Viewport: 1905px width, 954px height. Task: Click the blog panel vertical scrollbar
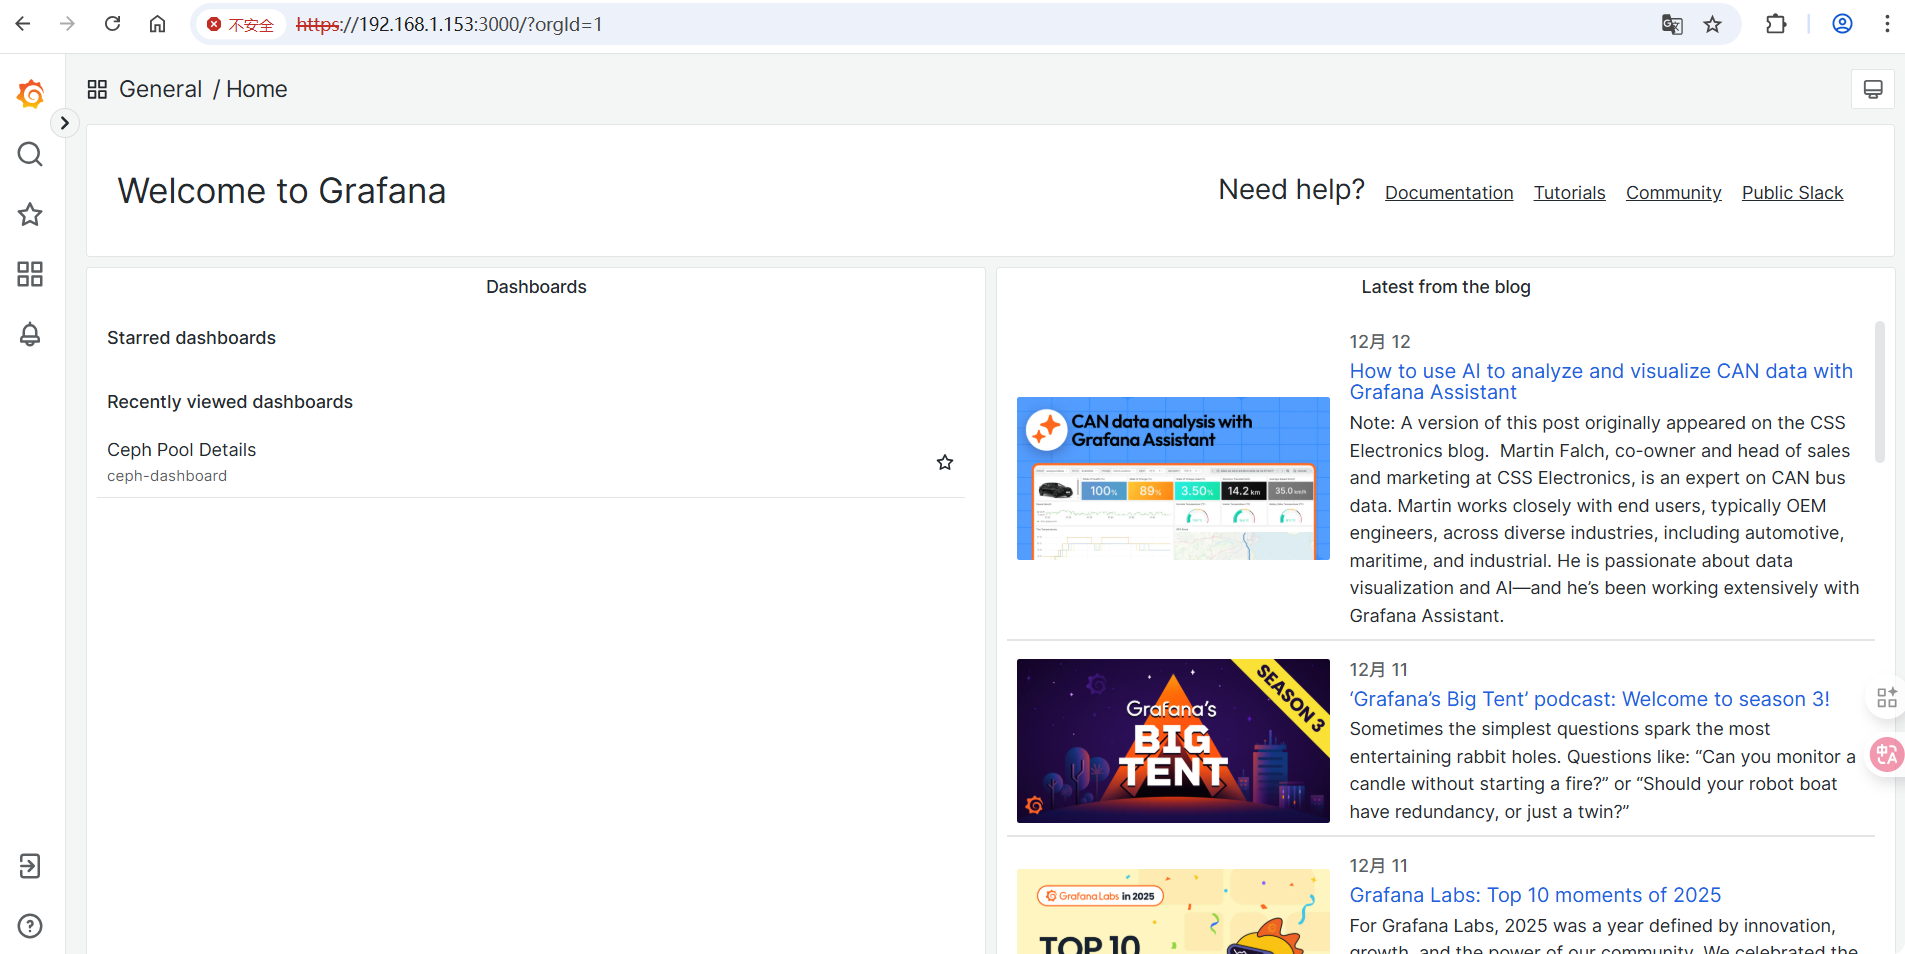pyautogui.click(x=1880, y=392)
